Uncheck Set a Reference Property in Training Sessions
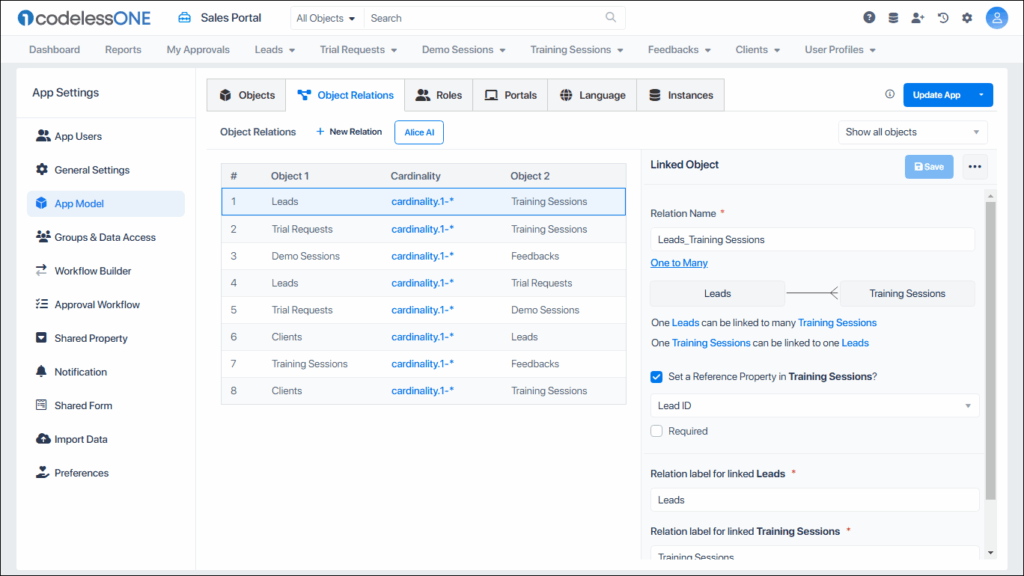 coord(656,378)
